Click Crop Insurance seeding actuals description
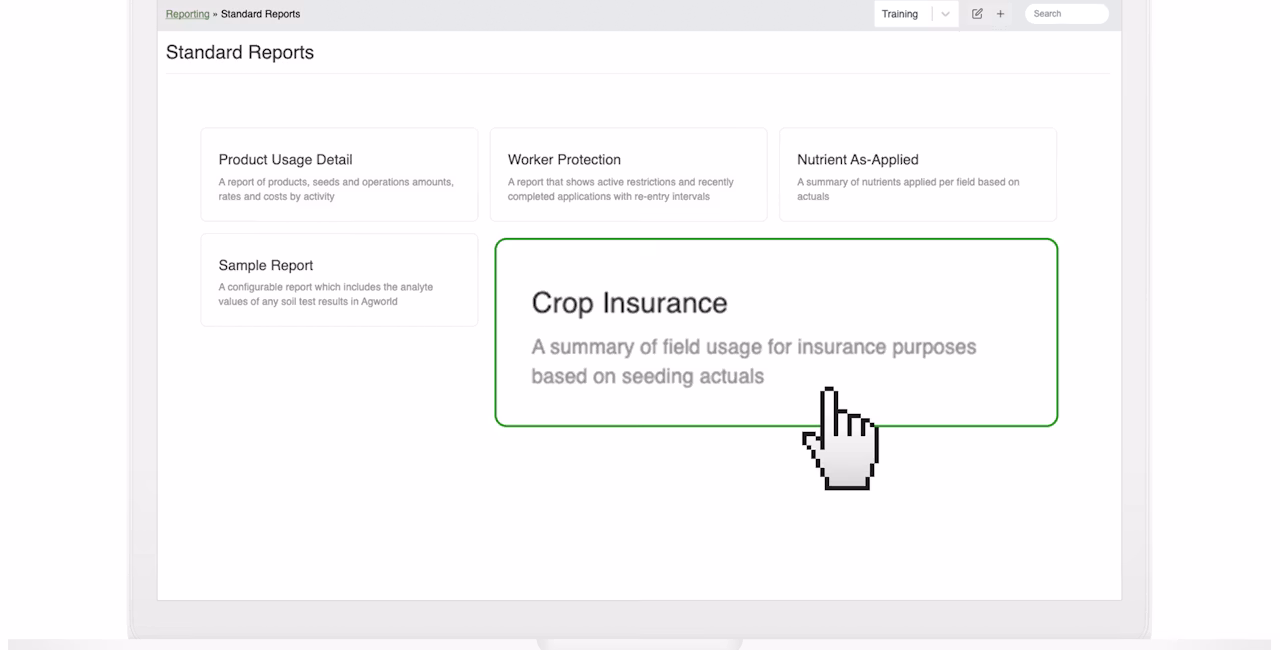The width and height of the screenshot is (1280, 650). (x=753, y=361)
